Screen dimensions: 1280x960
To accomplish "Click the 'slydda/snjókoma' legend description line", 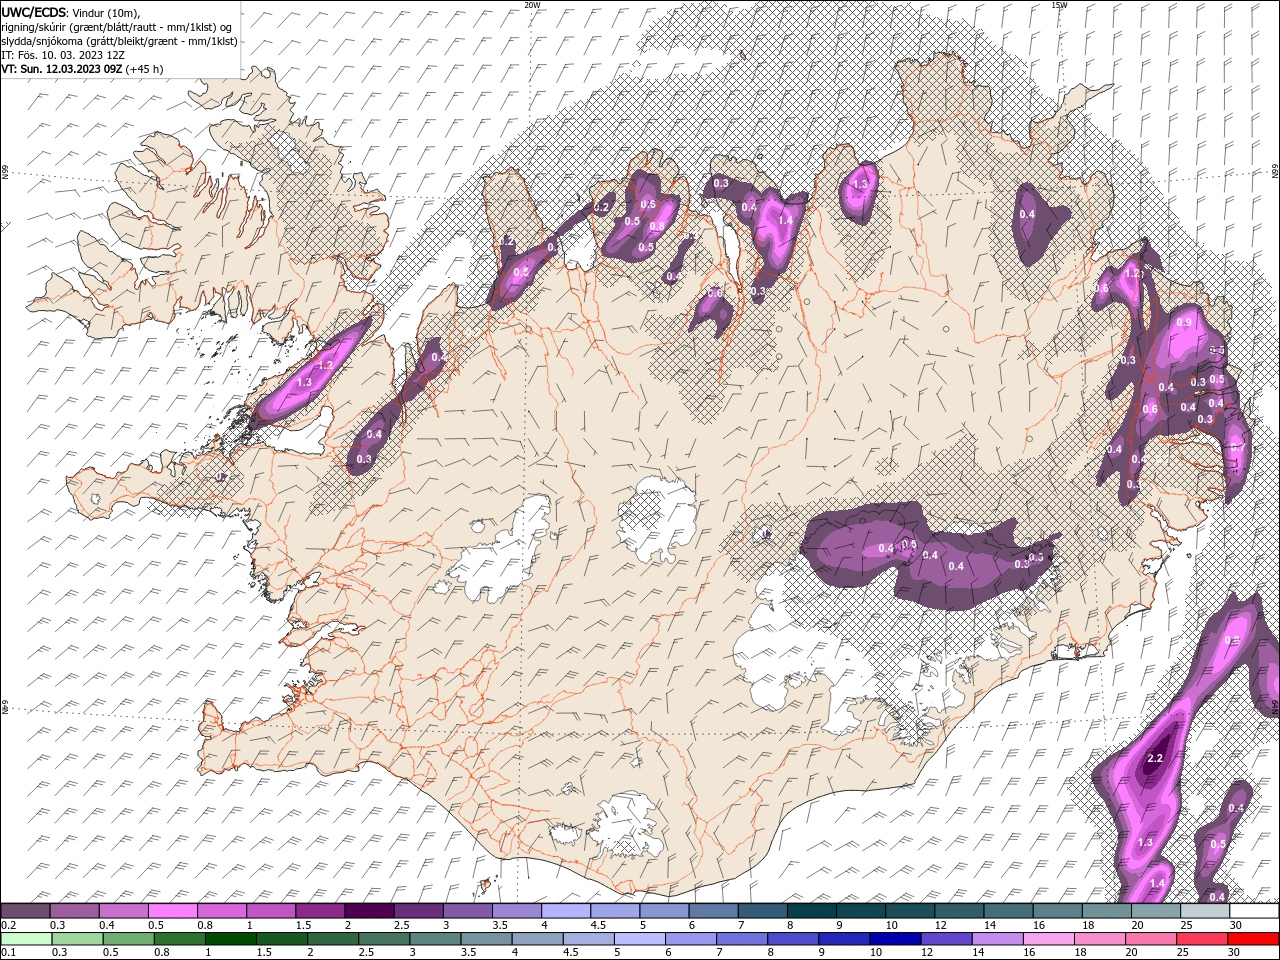I will pos(119,41).
